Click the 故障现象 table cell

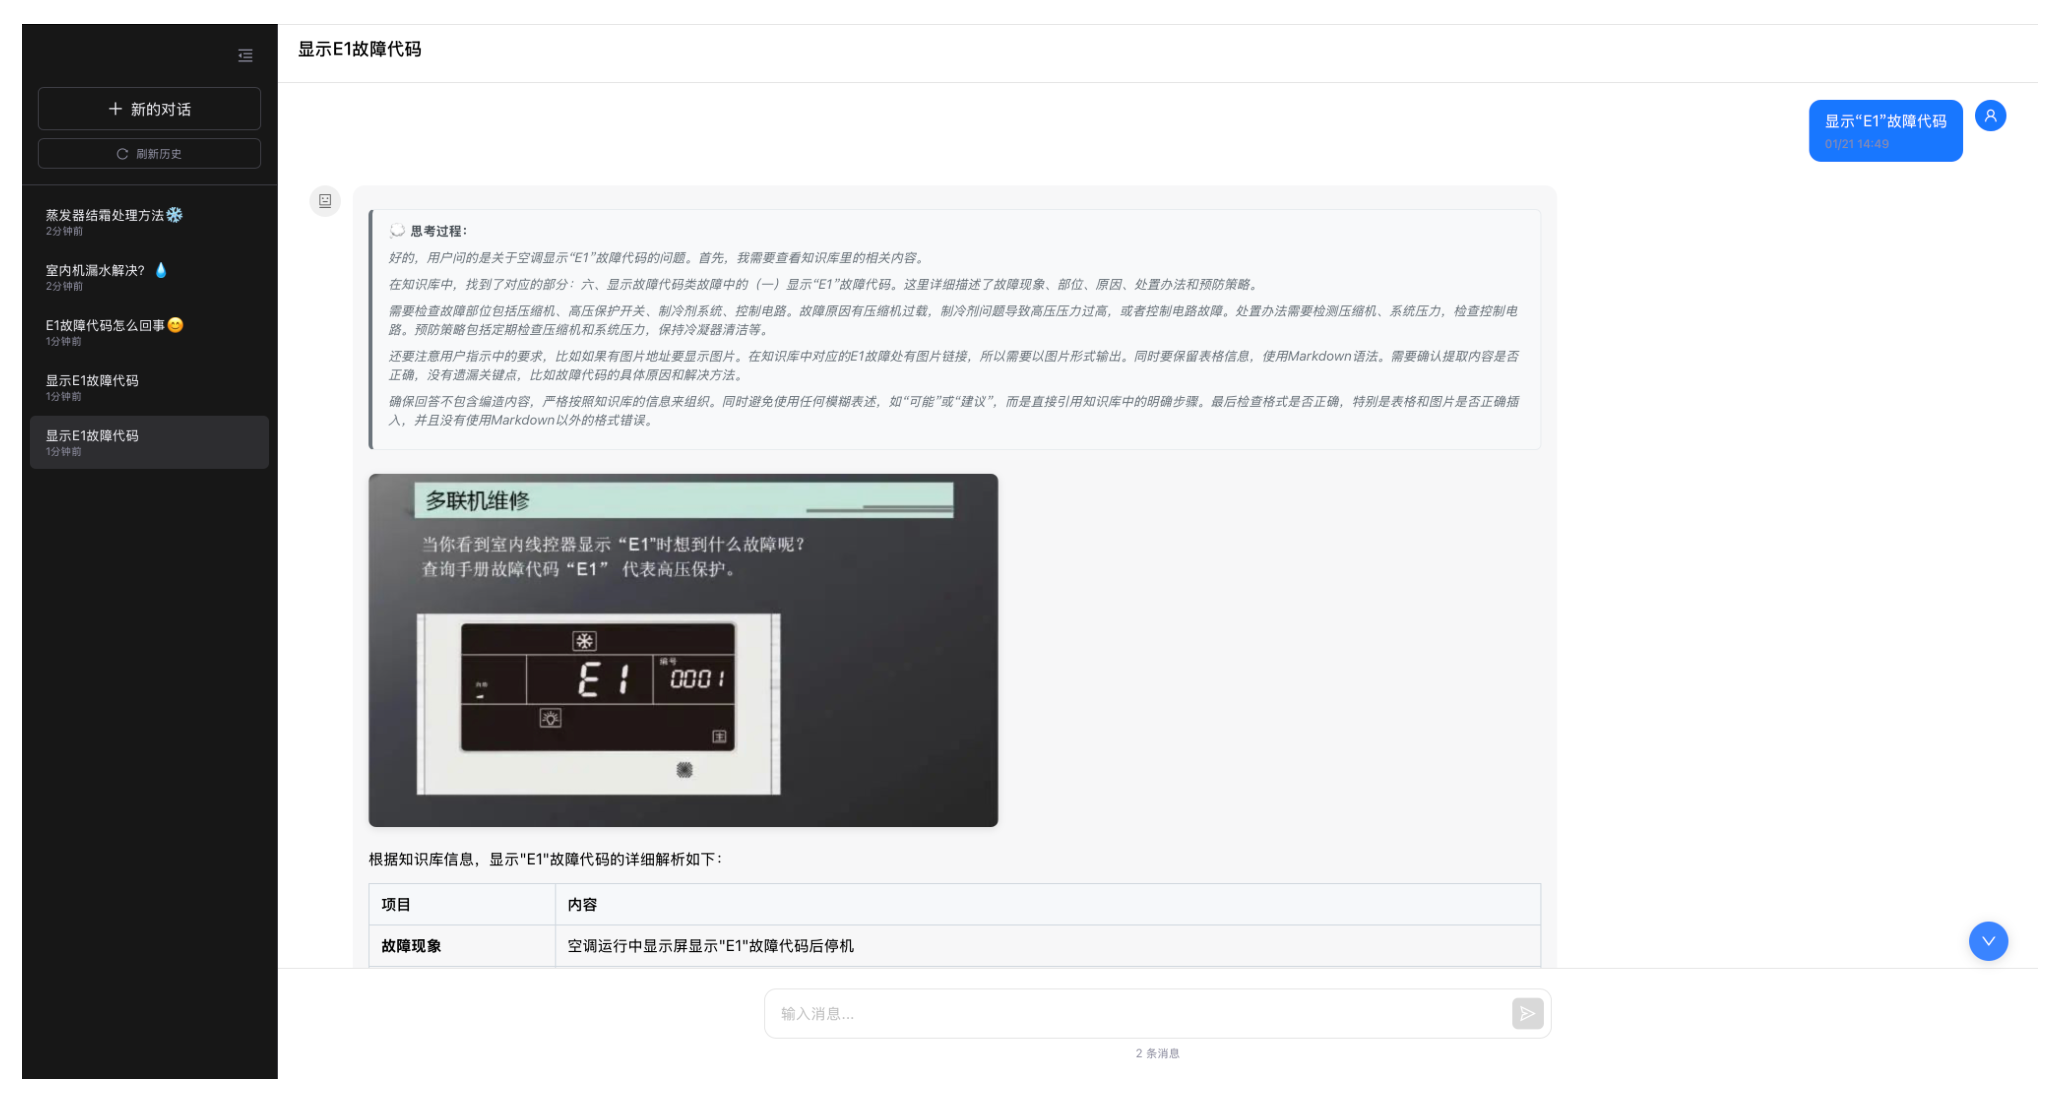(x=462, y=946)
